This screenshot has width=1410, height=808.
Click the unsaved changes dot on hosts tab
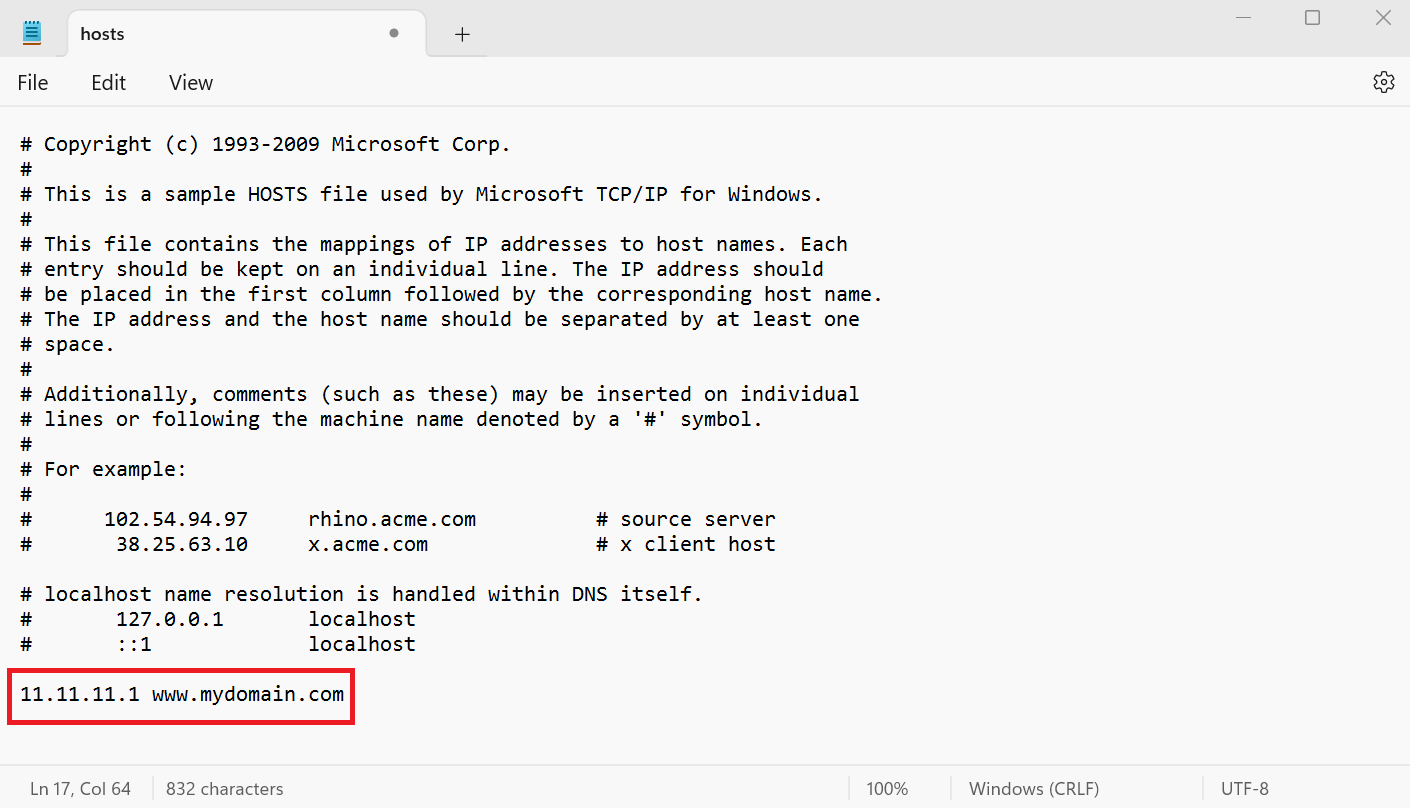393,33
